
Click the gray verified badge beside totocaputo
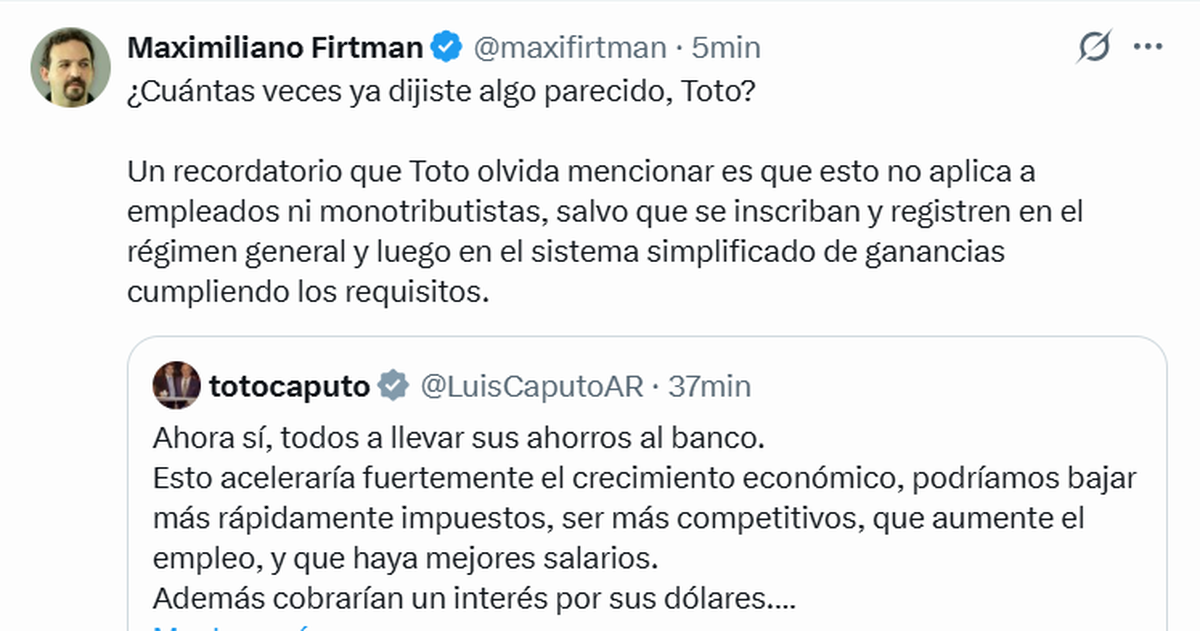394,386
